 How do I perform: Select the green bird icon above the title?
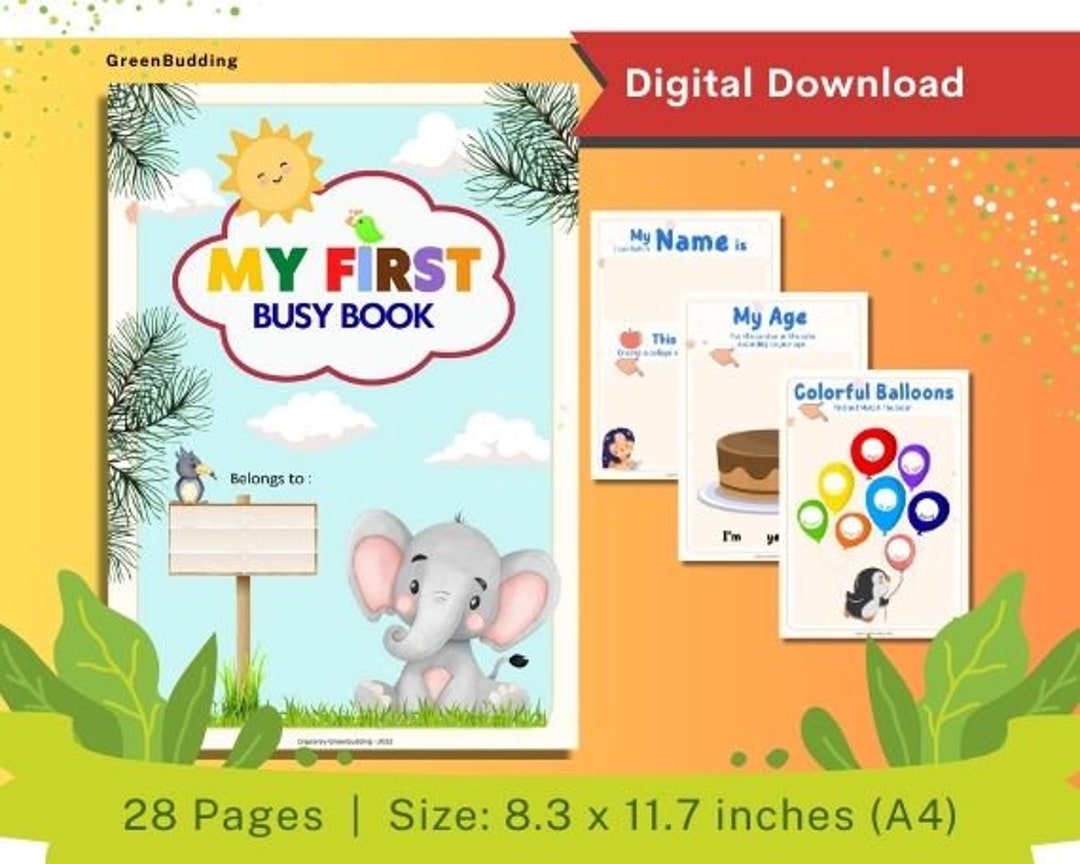tap(368, 228)
